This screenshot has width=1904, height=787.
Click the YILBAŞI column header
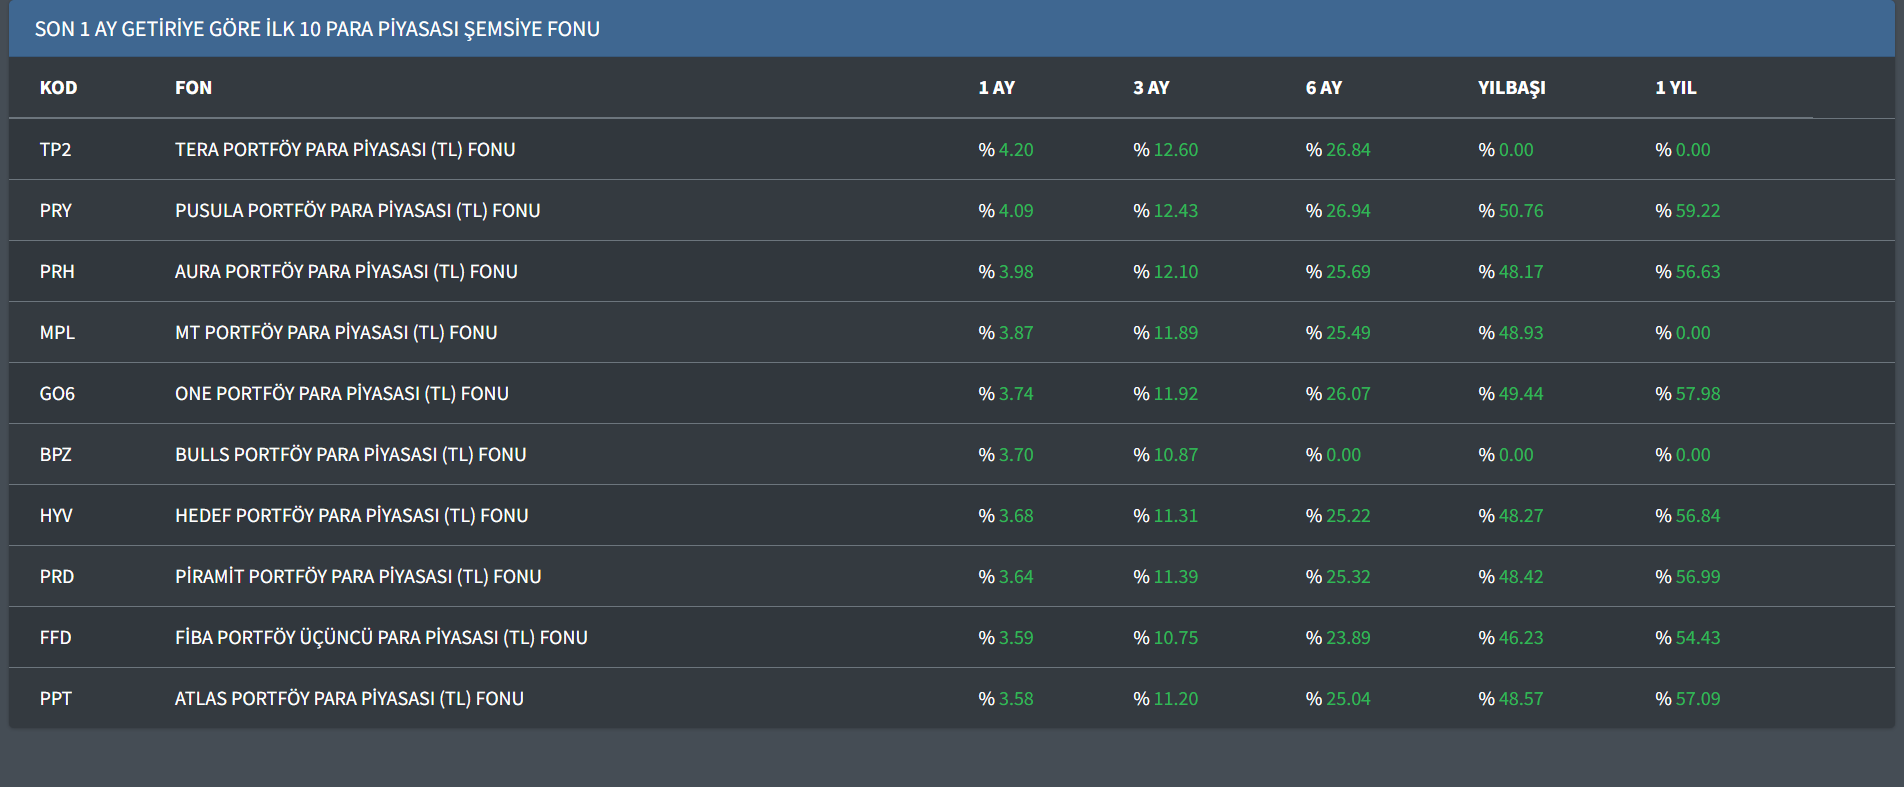(x=1511, y=88)
